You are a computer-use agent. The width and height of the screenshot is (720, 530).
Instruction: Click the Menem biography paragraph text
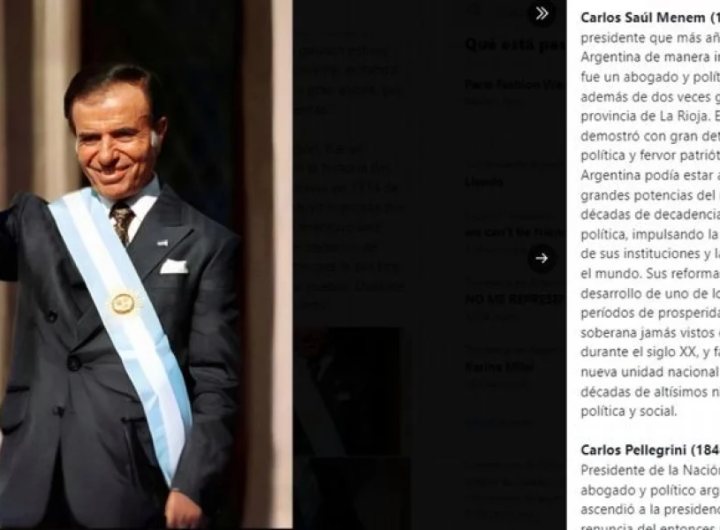[650, 224]
